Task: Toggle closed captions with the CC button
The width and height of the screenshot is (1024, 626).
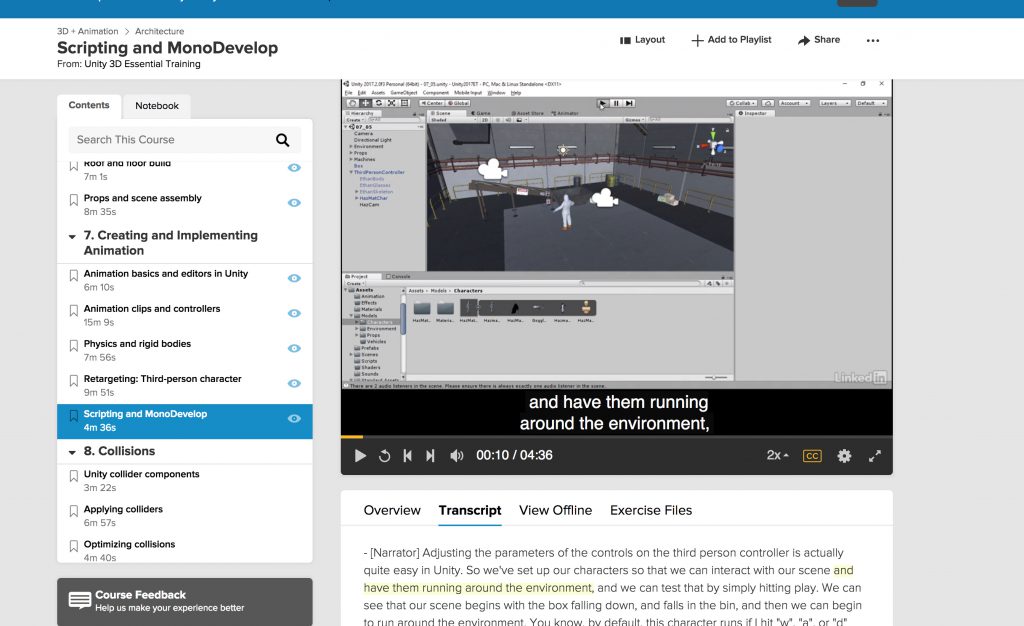Action: (x=812, y=456)
